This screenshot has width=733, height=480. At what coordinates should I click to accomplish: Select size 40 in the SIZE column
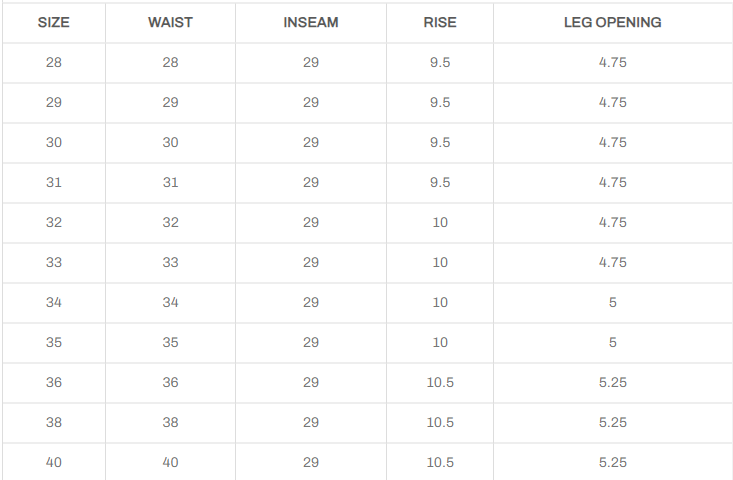pyautogui.click(x=54, y=462)
